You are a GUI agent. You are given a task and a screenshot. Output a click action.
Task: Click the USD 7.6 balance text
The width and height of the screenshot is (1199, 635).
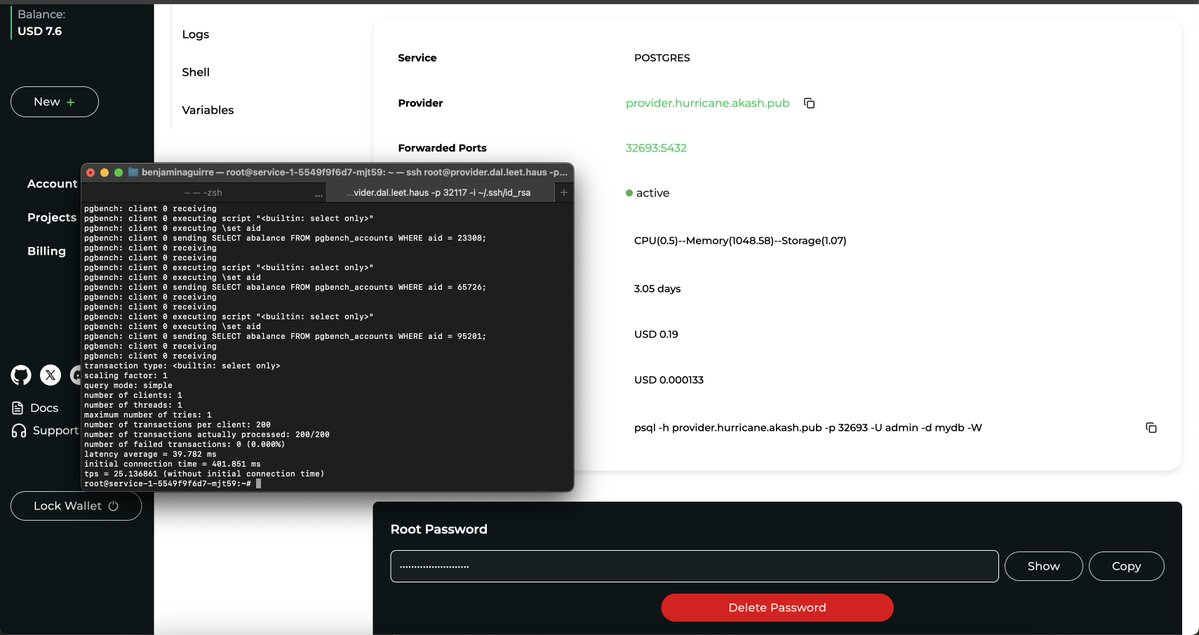point(40,31)
